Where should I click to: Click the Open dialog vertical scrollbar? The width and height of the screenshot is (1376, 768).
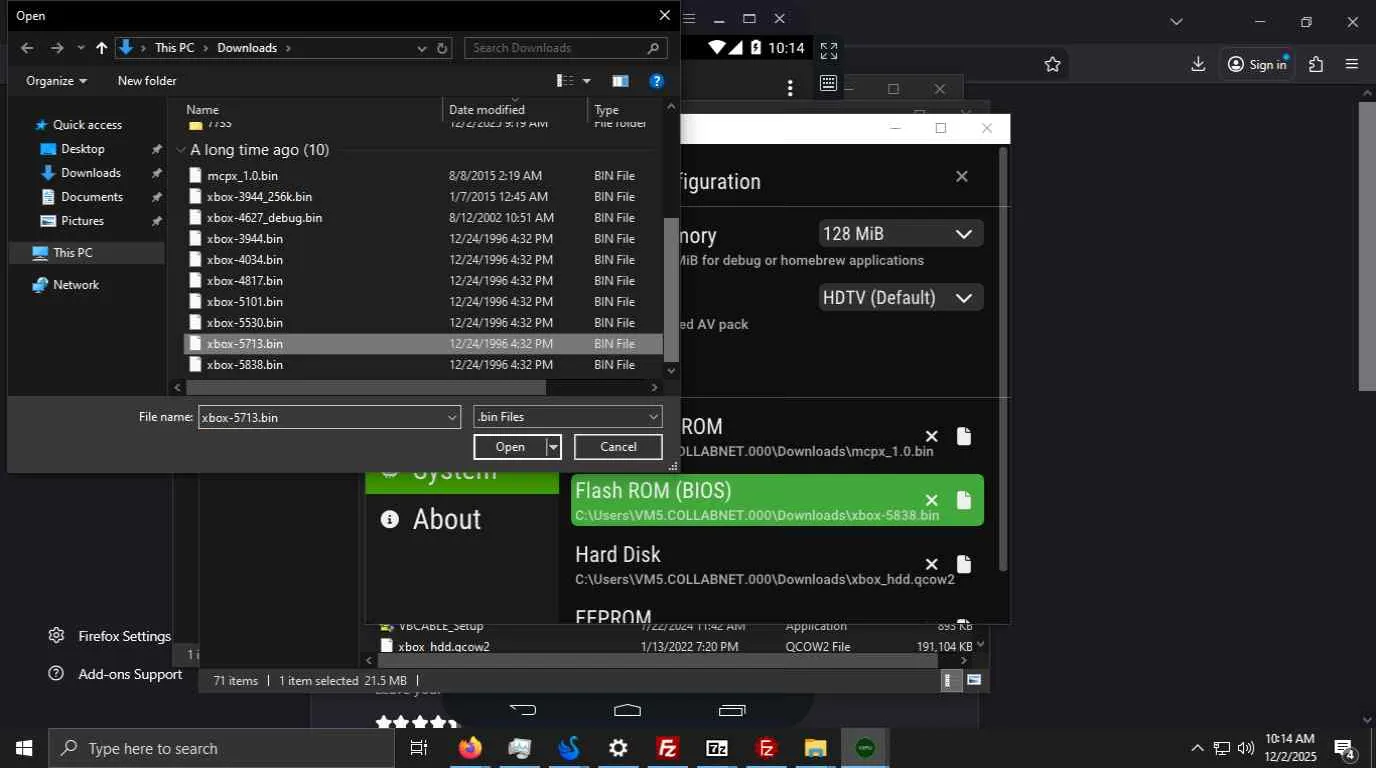[671, 290]
